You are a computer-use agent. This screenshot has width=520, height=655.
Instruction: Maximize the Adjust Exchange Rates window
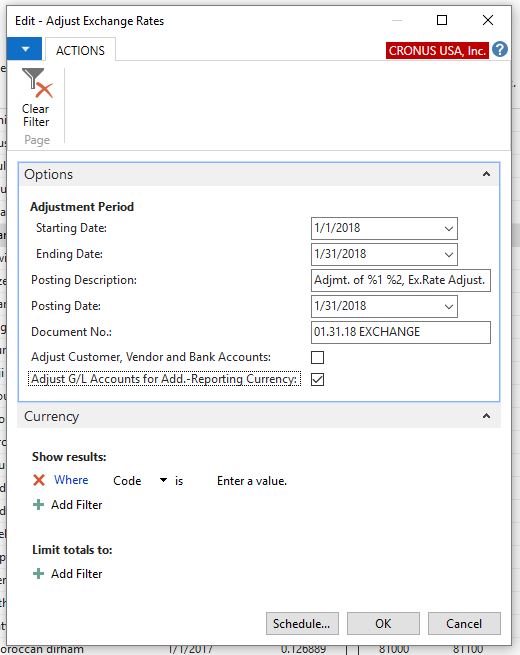click(x=442, y=20)
